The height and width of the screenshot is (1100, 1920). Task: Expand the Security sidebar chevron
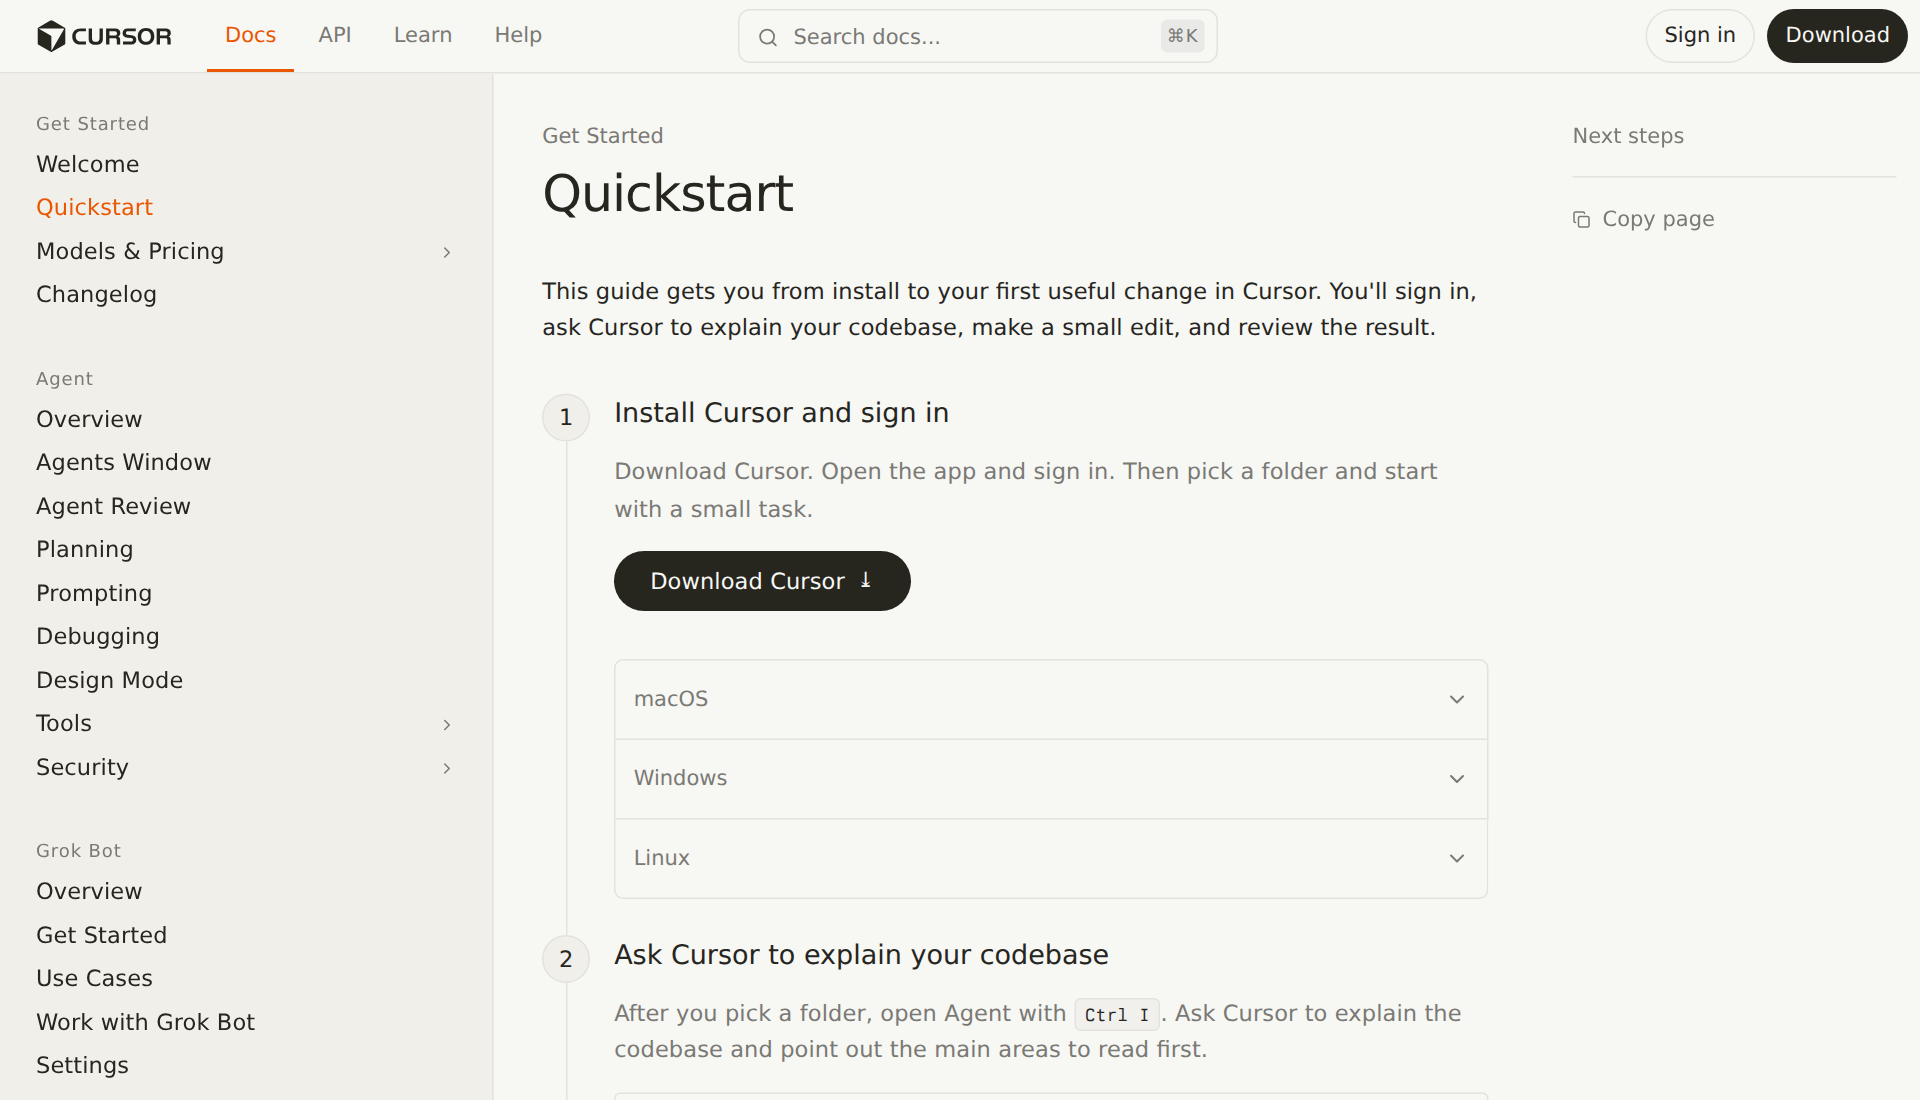[447, 768]
